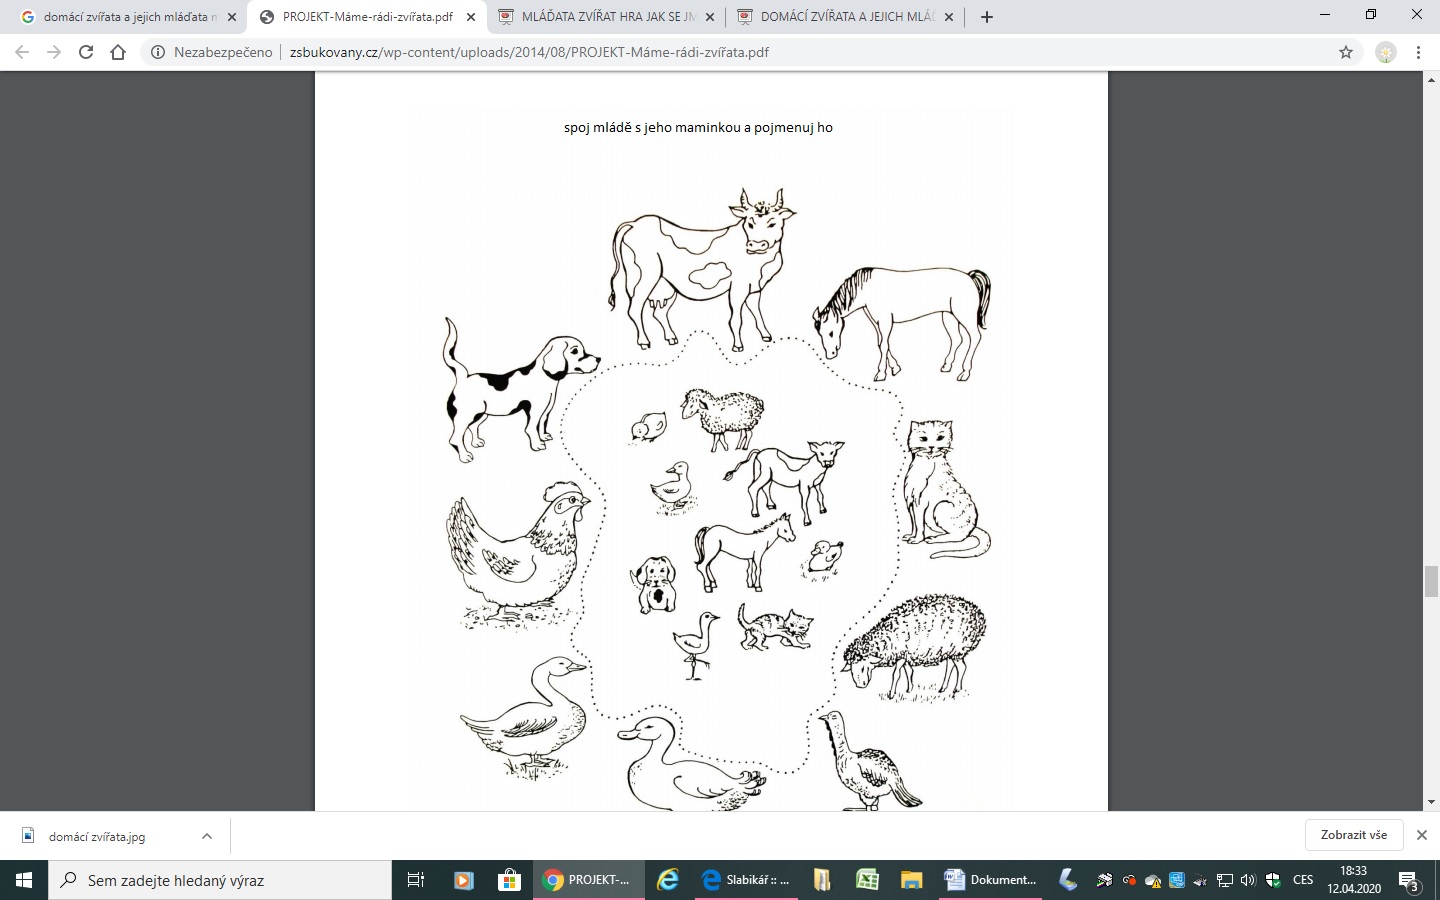Switch to the Edge 'Slabikář' taskbar window
Screen dimensions: 1440x900
tap(747, 880)
